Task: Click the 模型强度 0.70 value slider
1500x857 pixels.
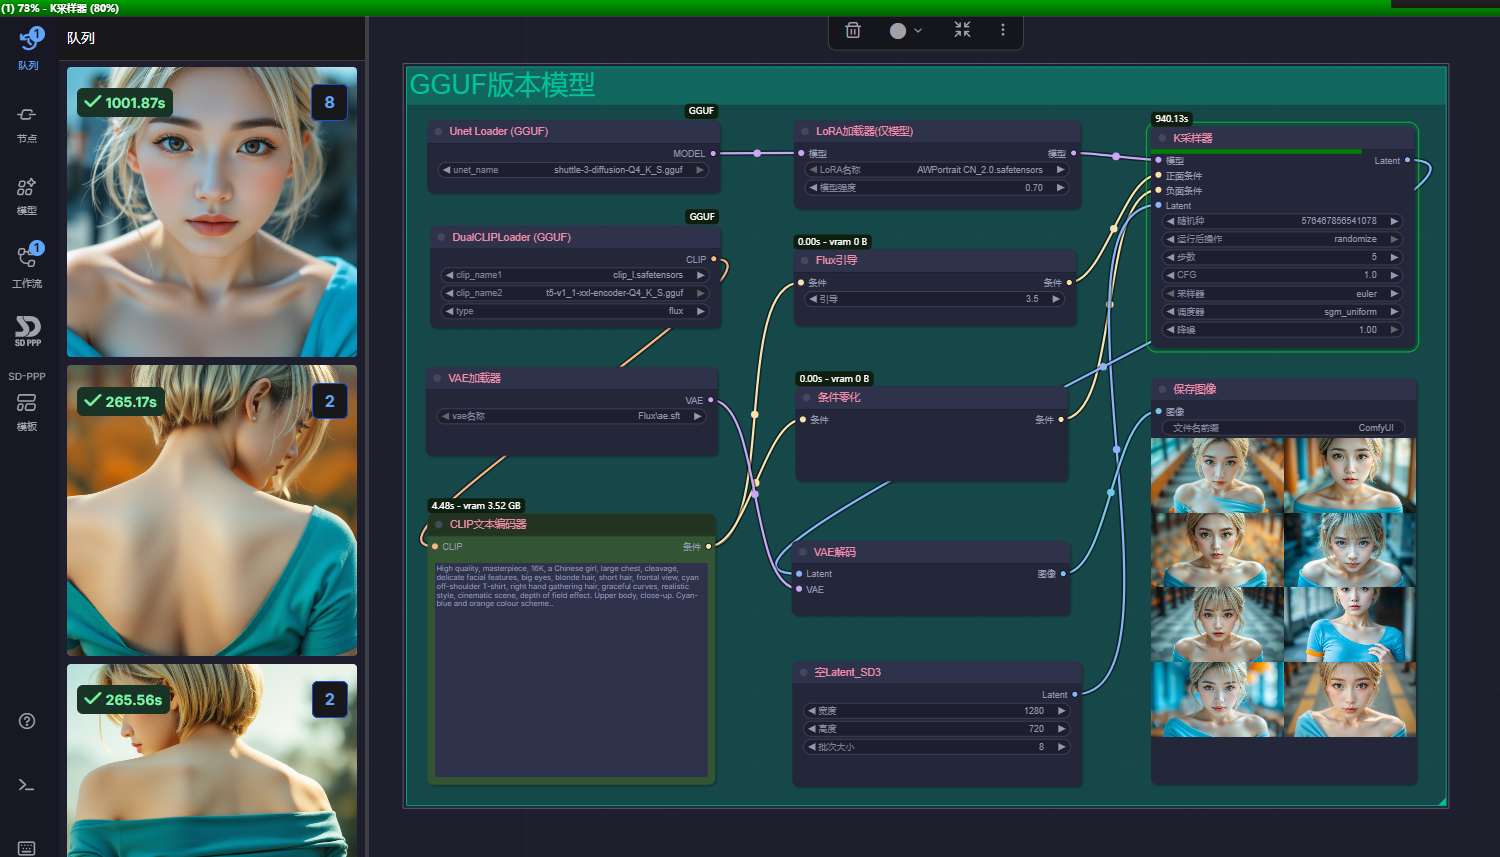Action: pyautogui.click(x=937, y=188)
